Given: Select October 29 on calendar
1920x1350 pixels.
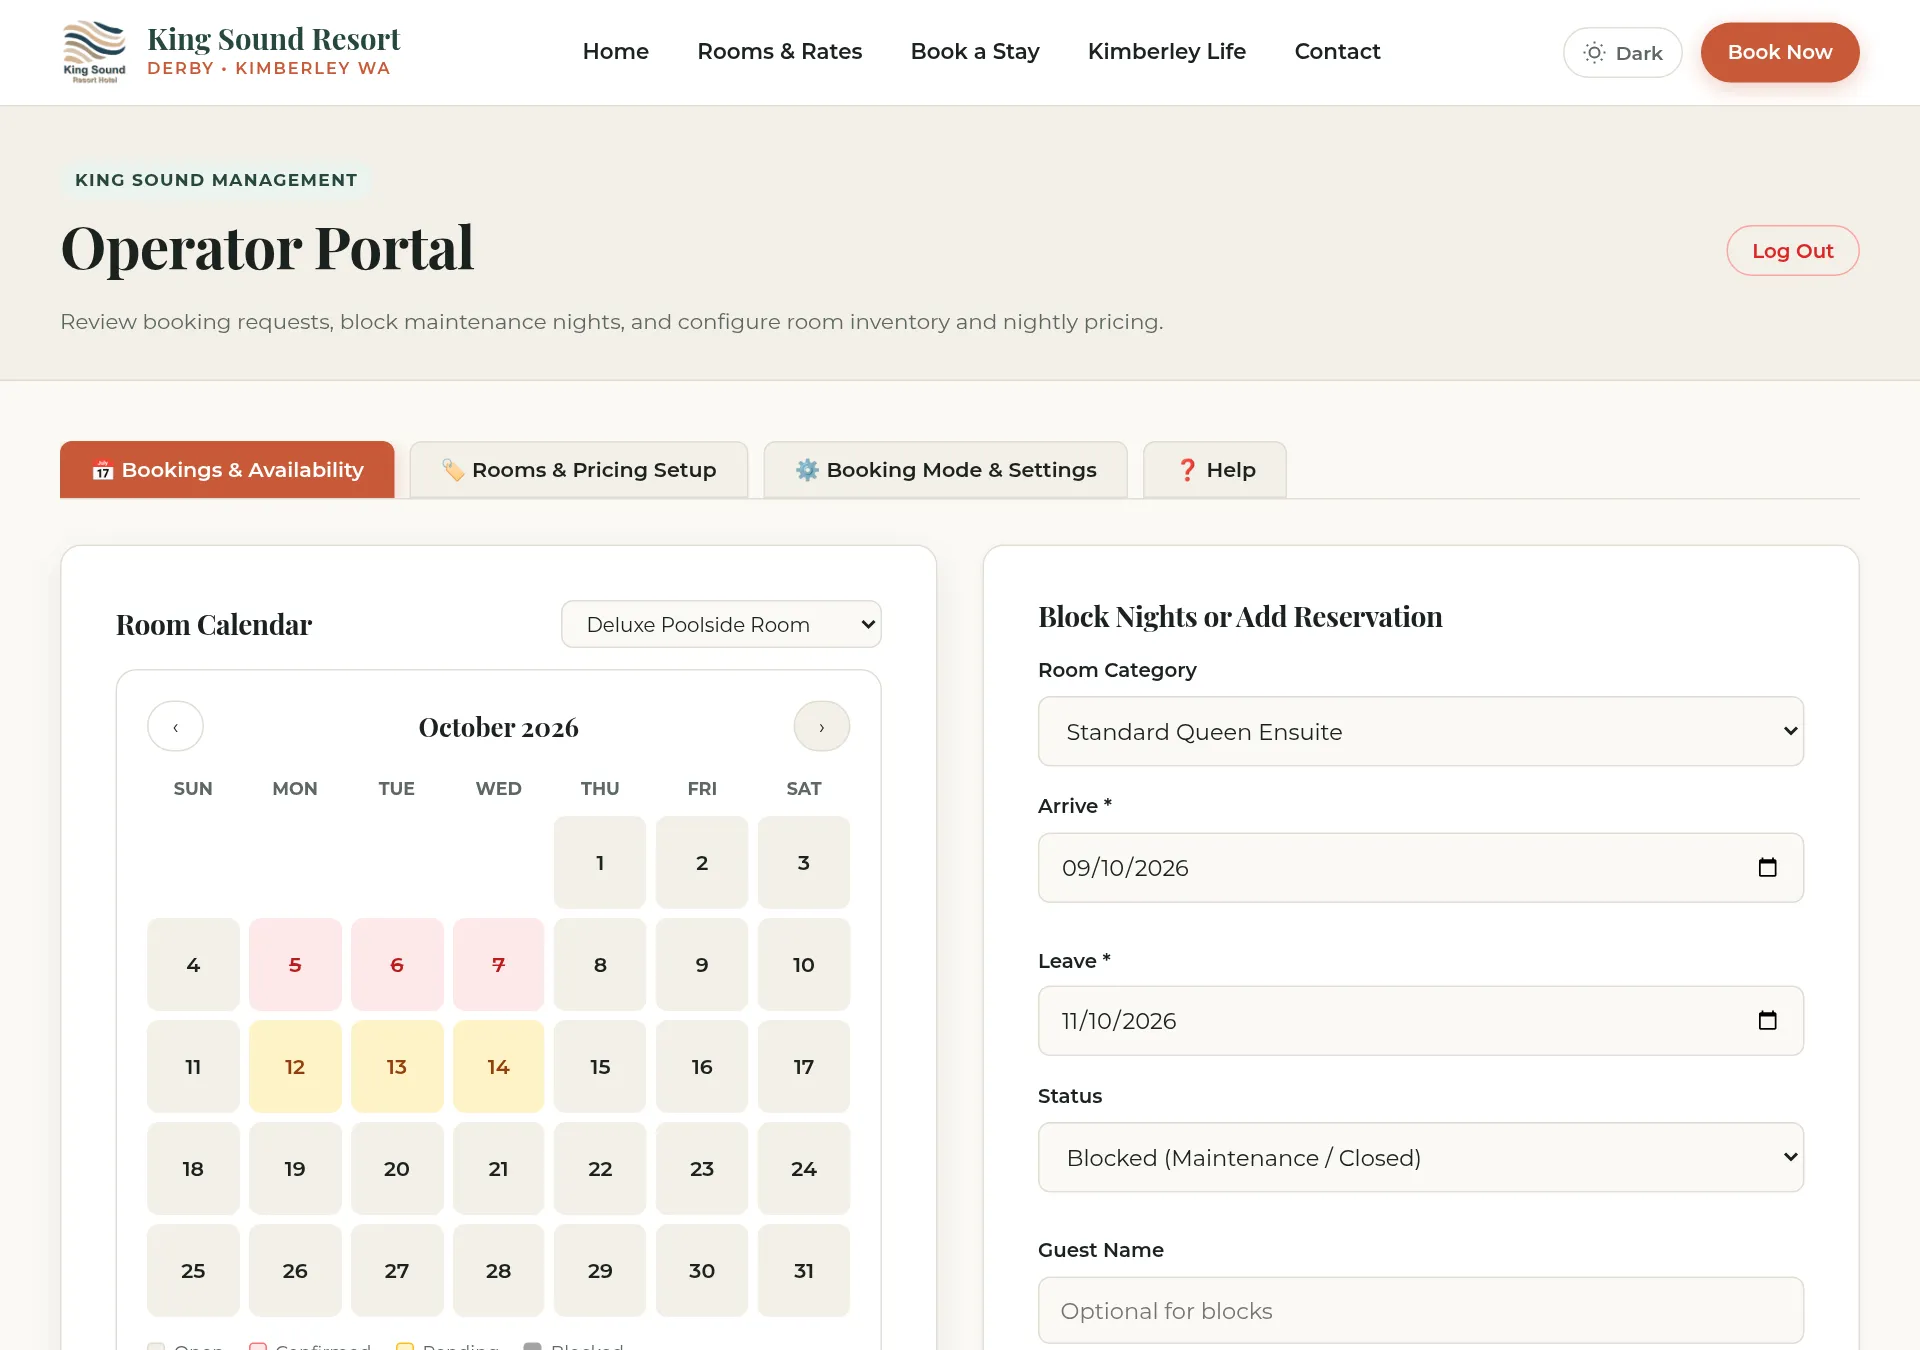Looking at the screenshot, I should (x=600, y=1270).
